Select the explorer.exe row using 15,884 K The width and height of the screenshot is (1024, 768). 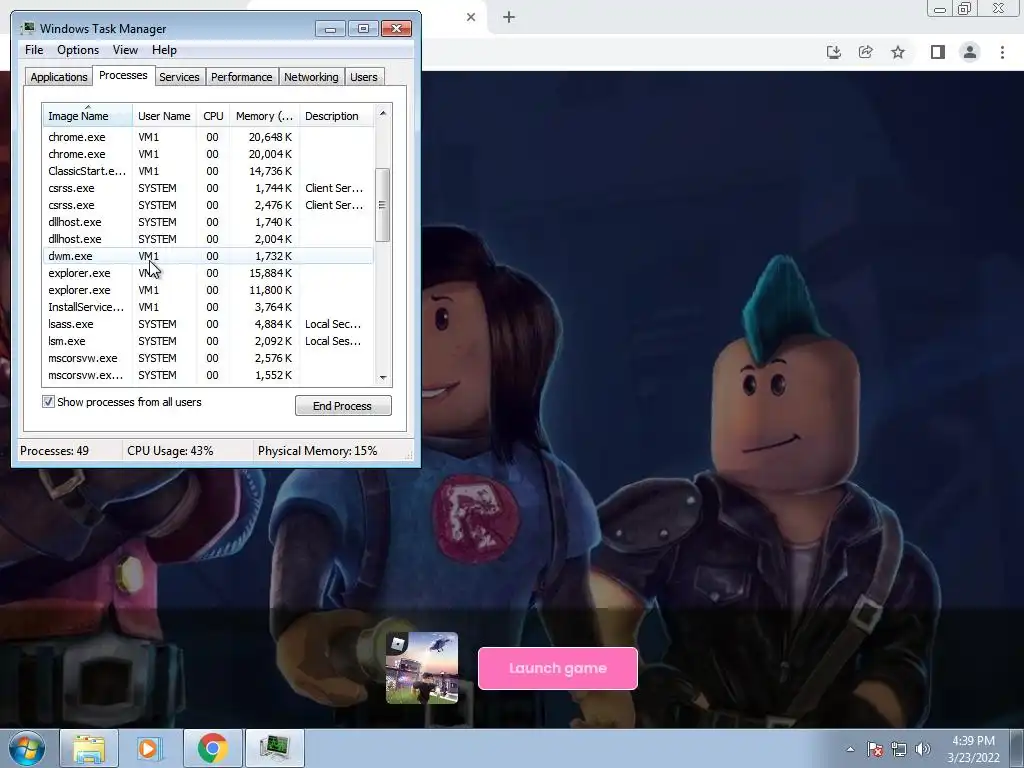208,273
